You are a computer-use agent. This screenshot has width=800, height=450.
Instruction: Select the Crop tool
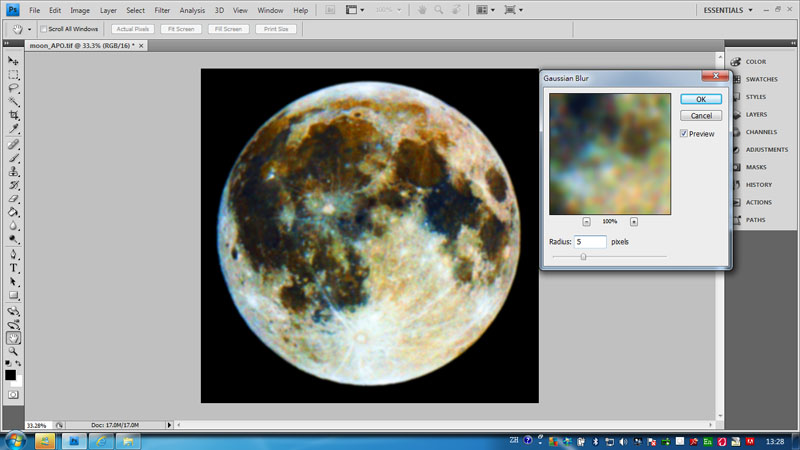pyautogui.click(x=14, y=116)
